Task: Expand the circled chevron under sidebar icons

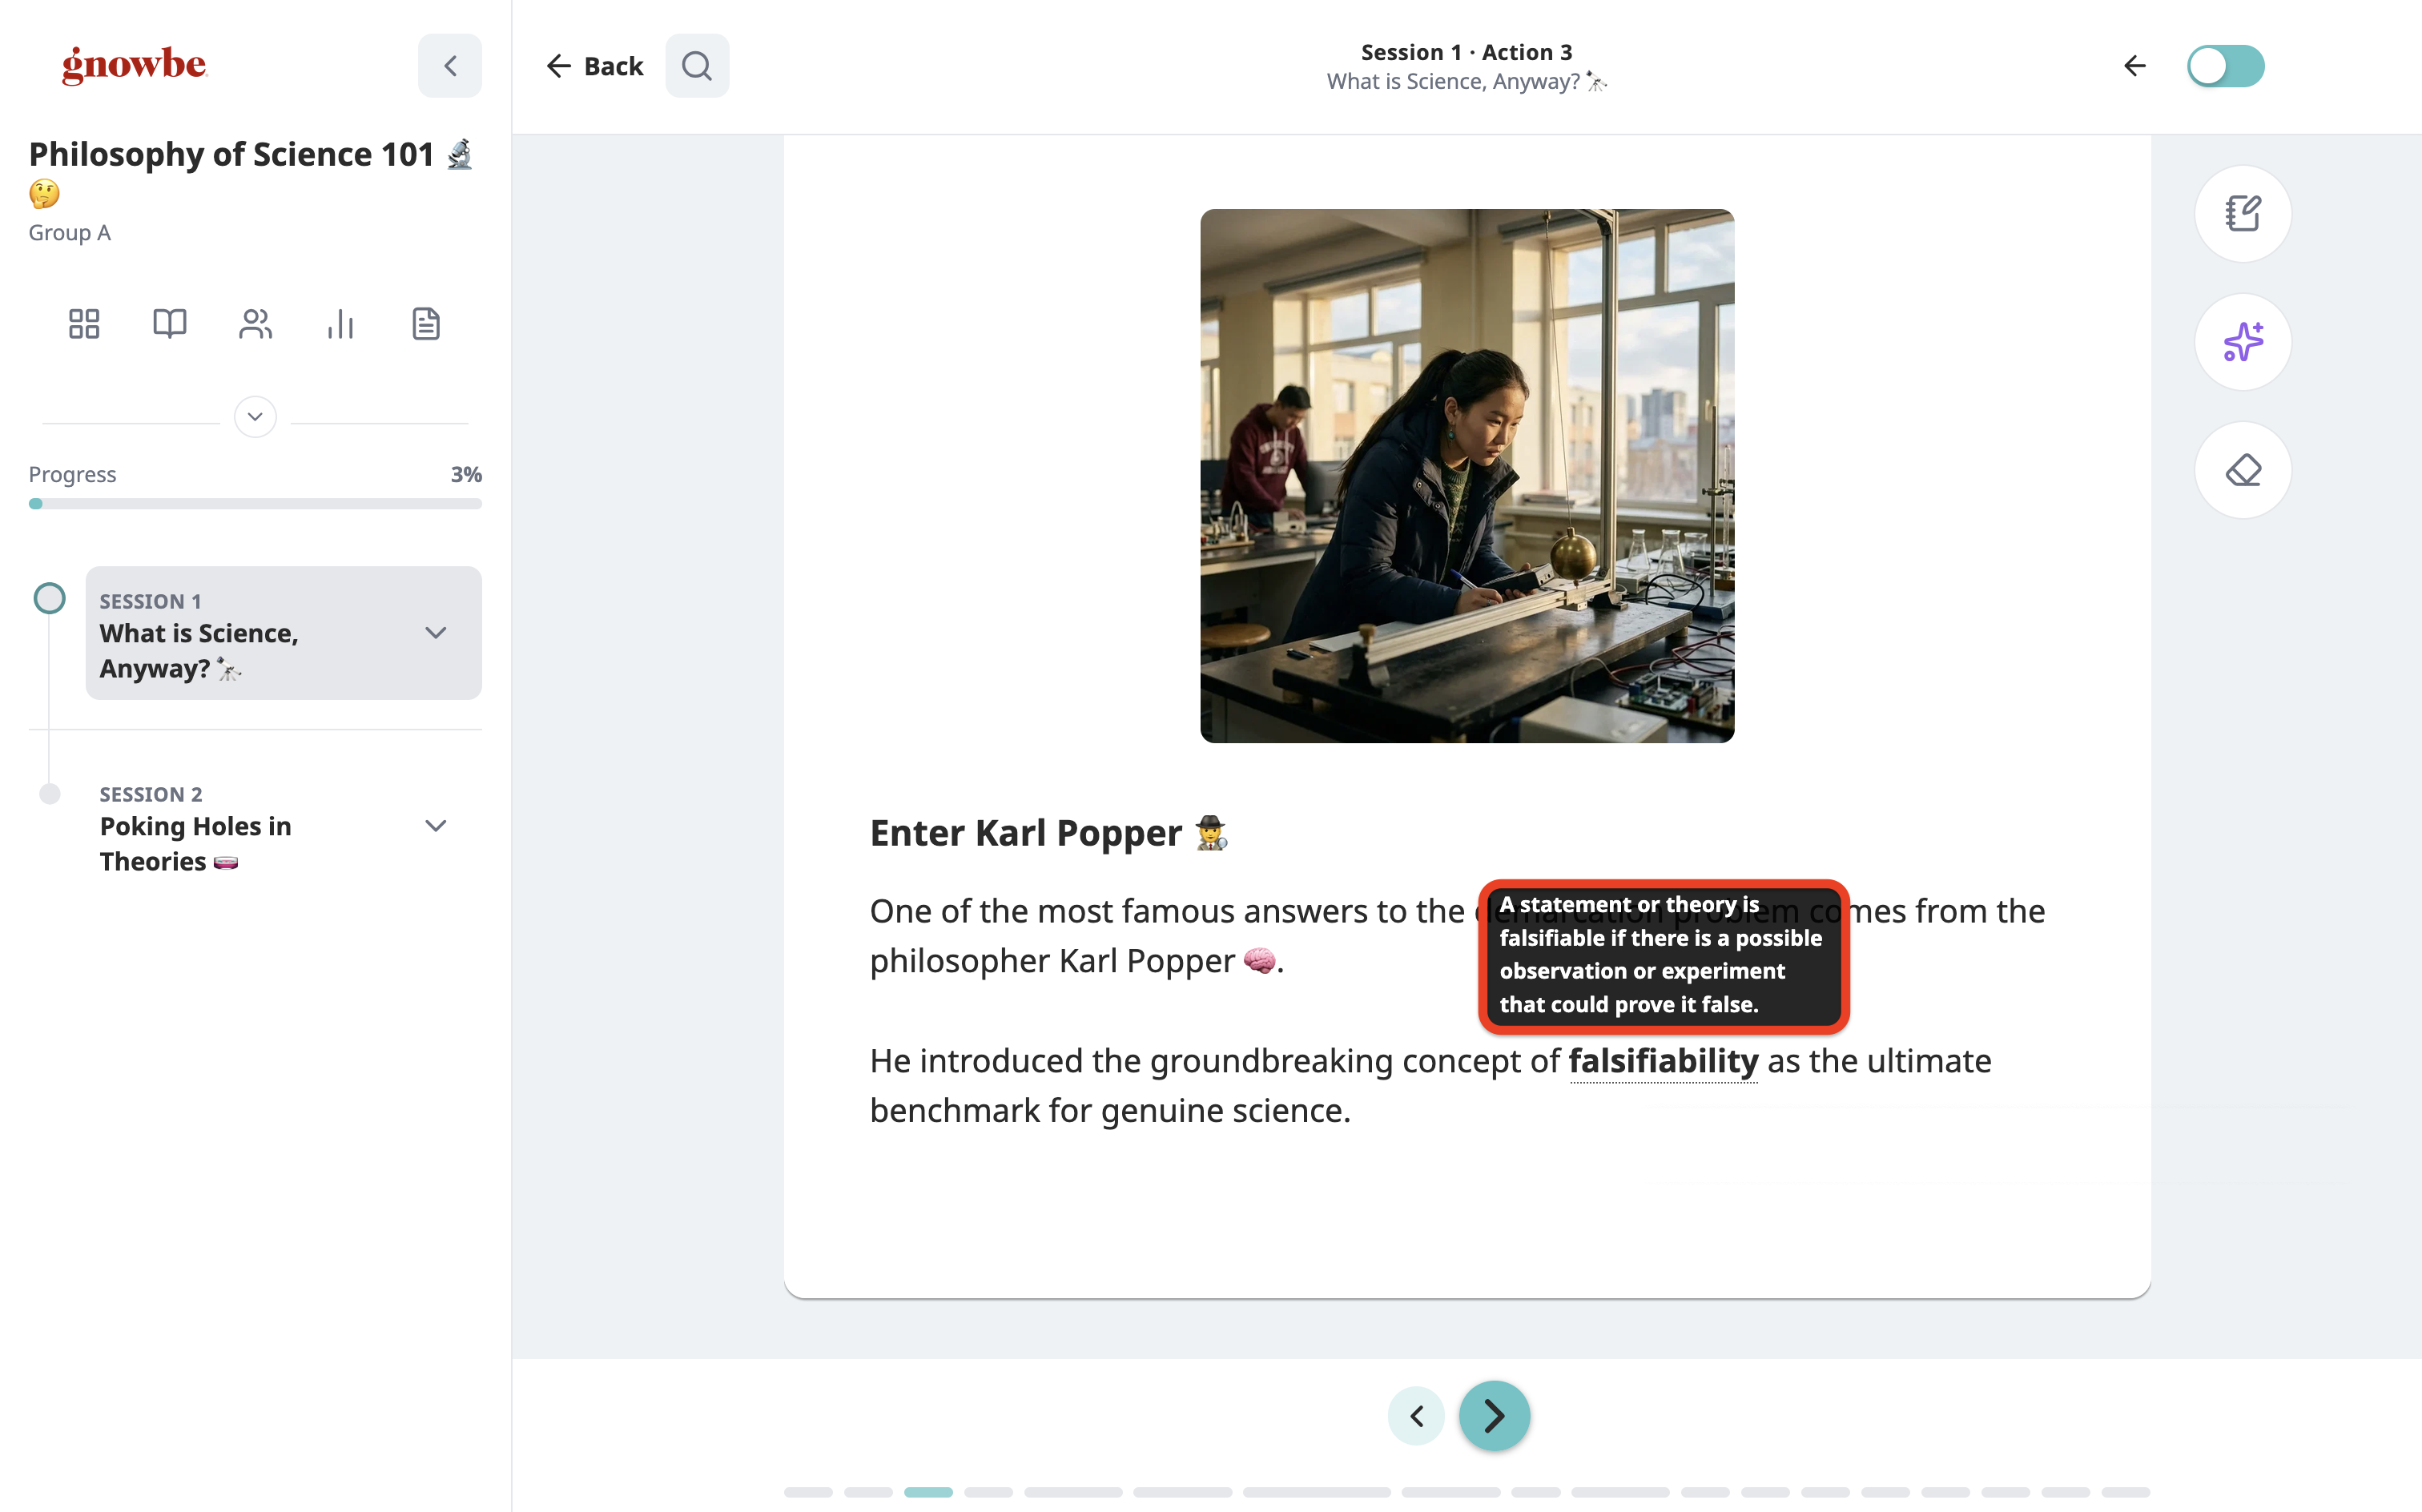Action: (x=255, y=417)
